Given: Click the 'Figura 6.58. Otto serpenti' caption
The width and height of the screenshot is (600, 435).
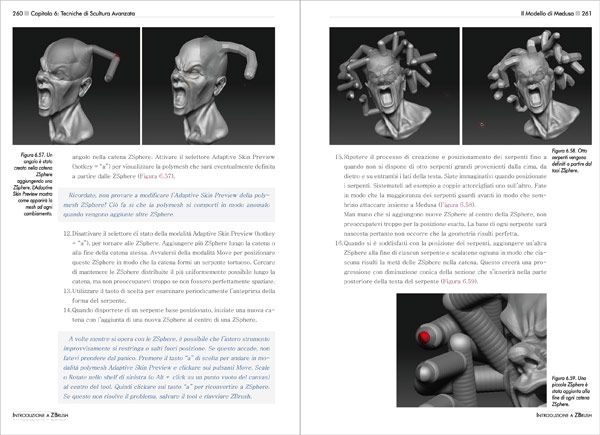Looking at the screenshot, I should pos(571,161).
